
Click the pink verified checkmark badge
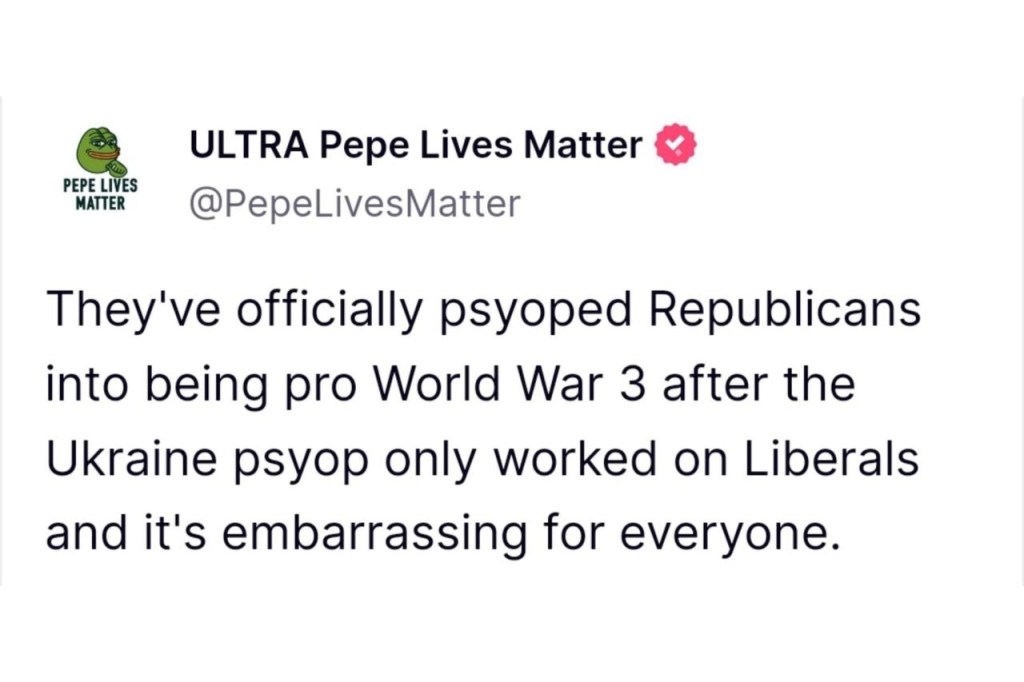(675, 146)
